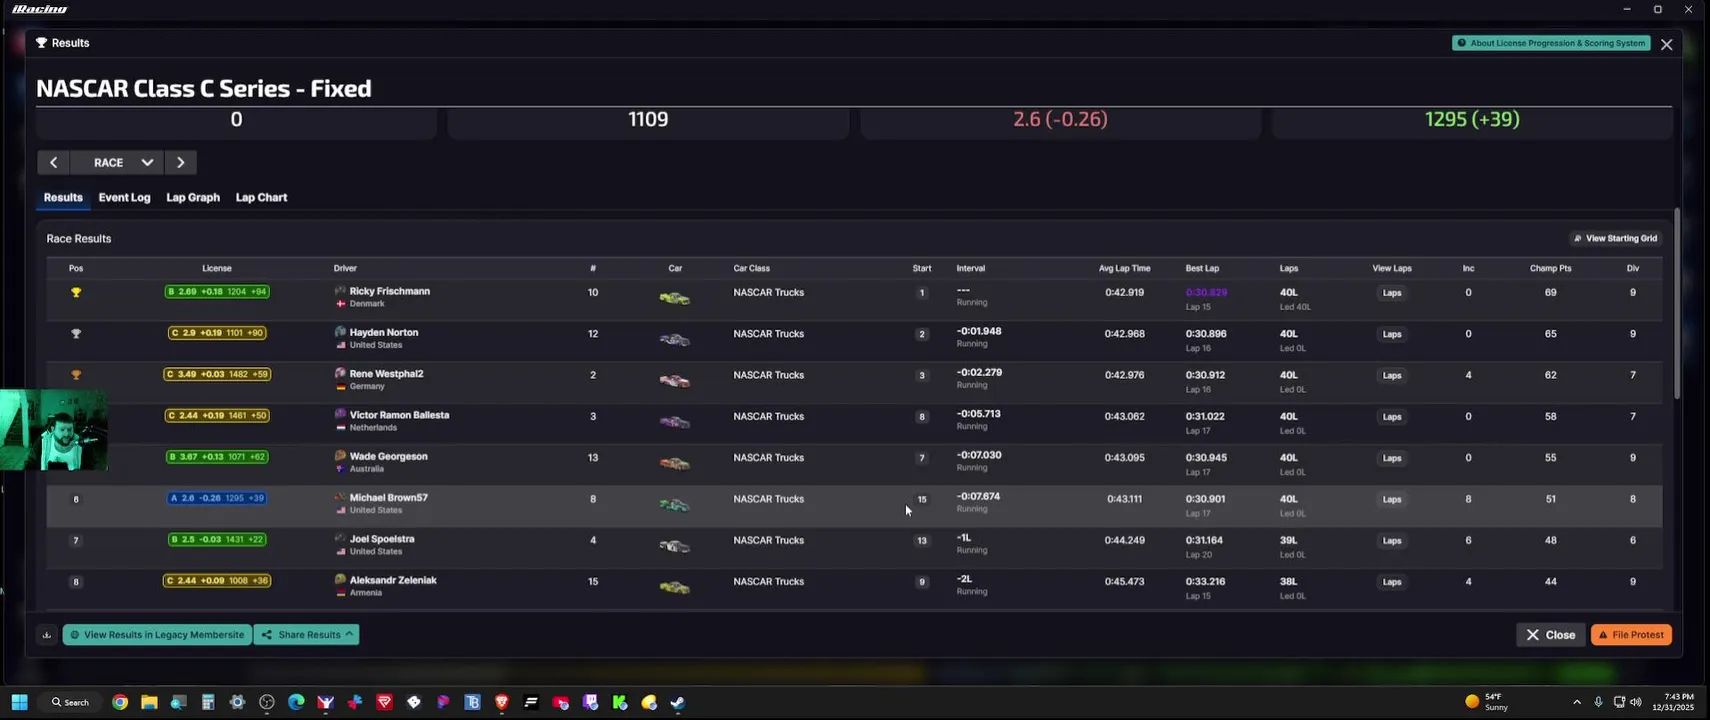Select driver name Wade Georgeson
The width and height of the screenshot is (1710, 720).
pyautogui.click(x=388, y=456)
